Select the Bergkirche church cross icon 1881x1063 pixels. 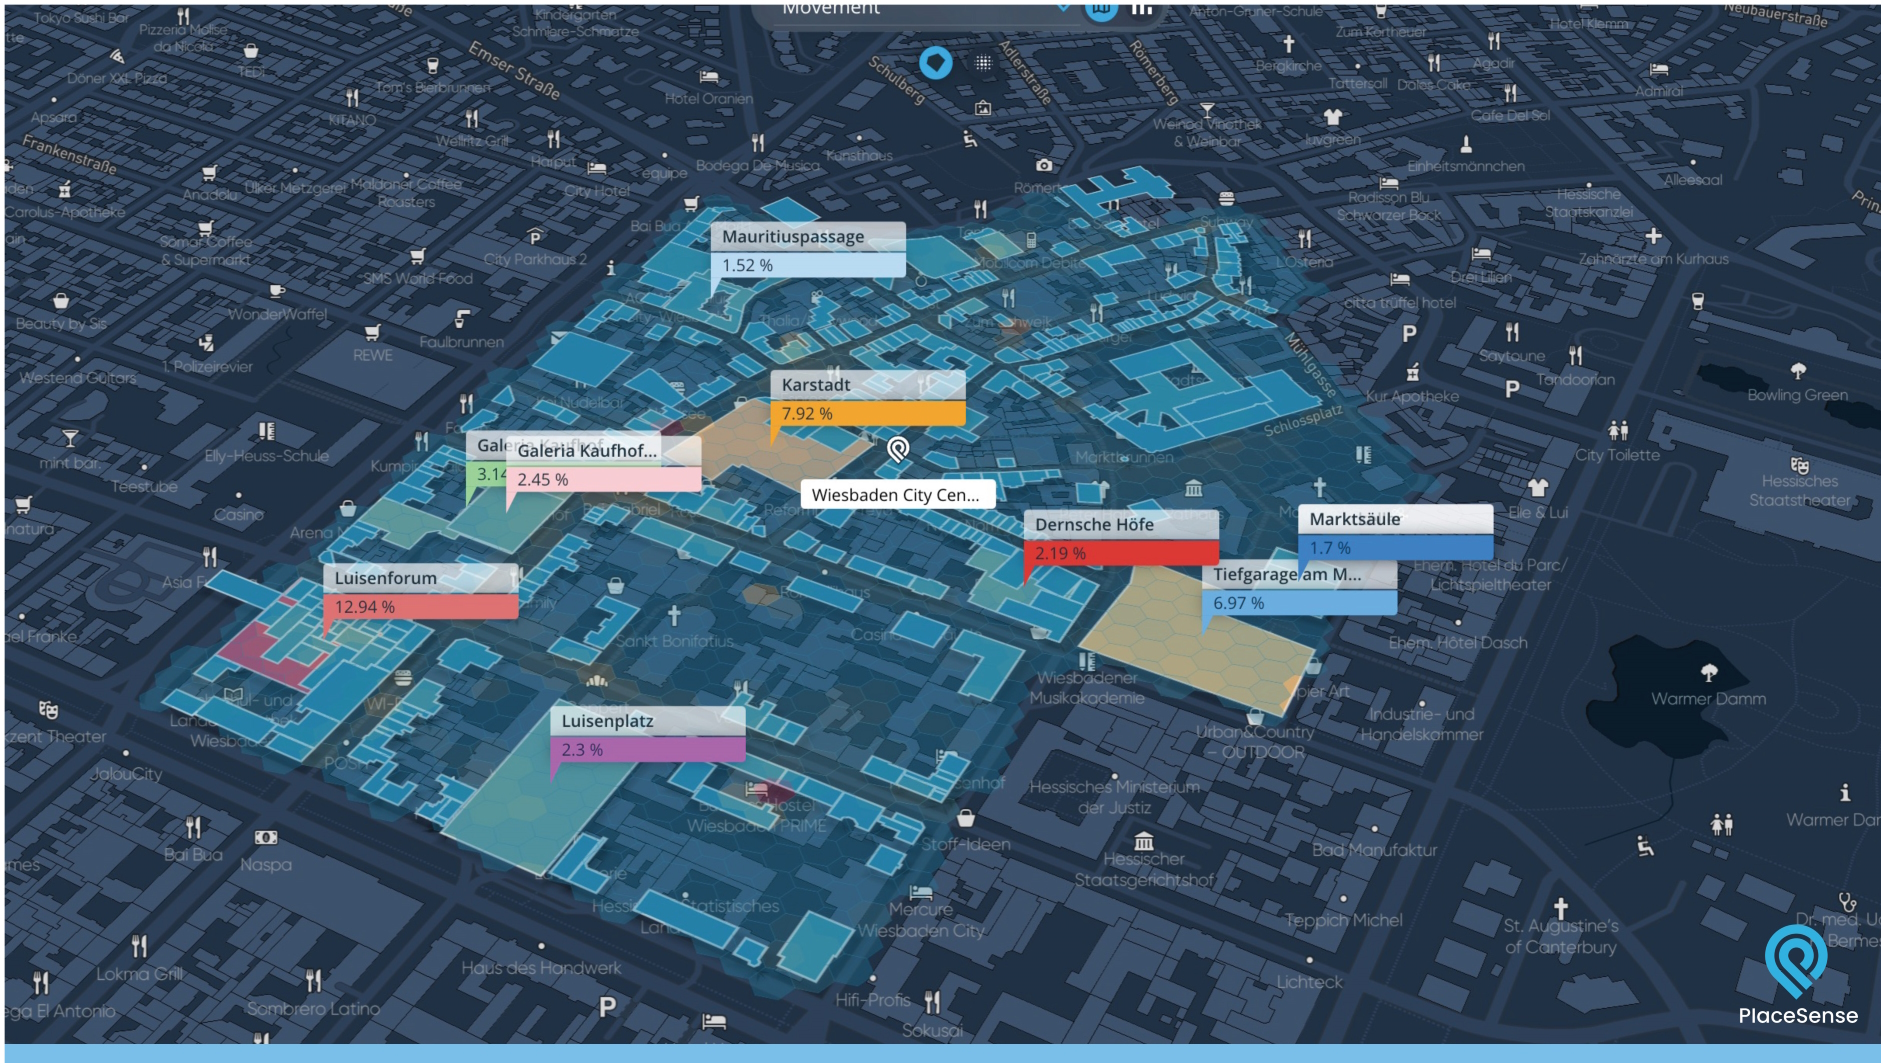click(x=1289, y=44)
